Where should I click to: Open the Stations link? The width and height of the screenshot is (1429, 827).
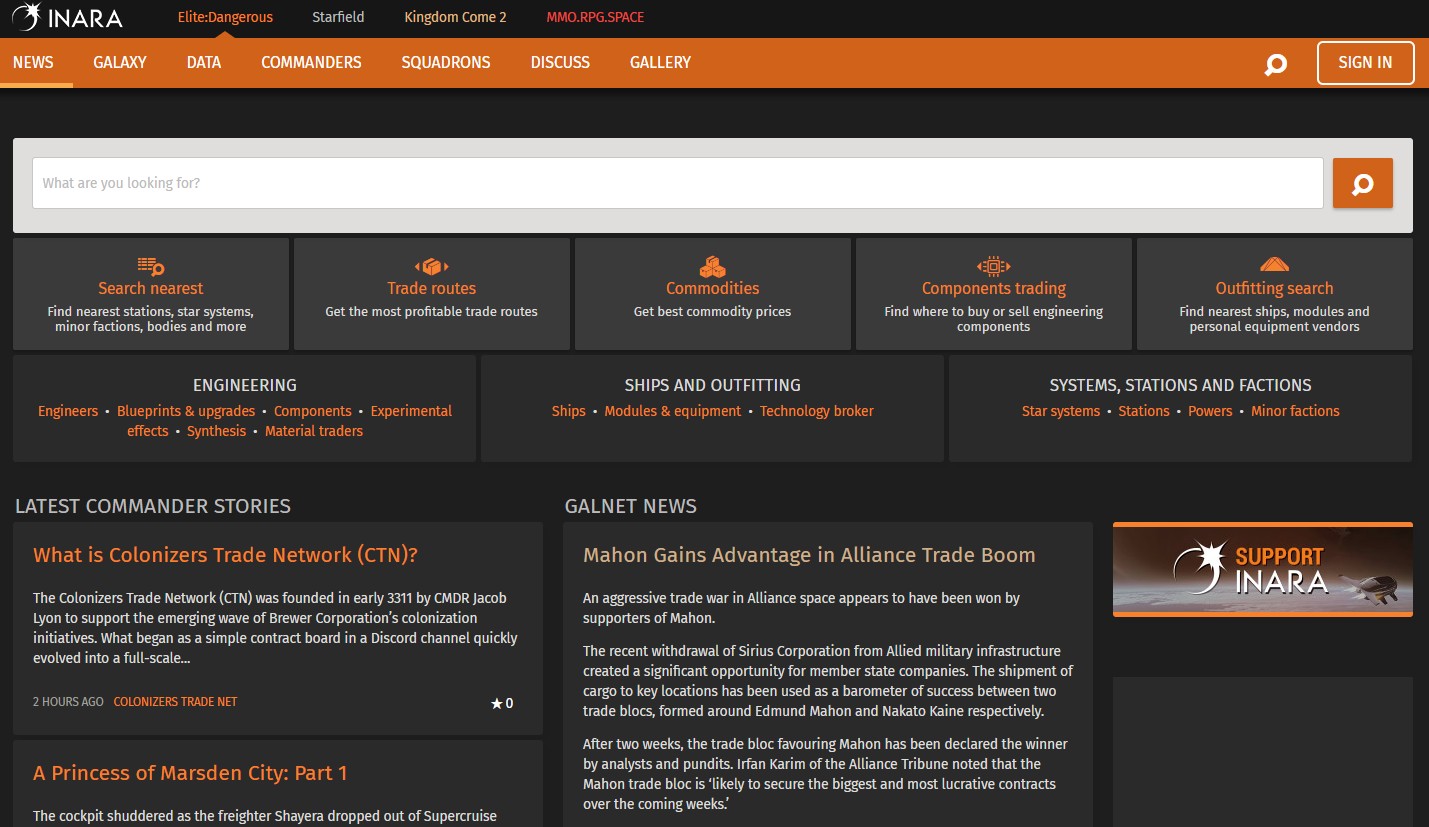(x=1144, y=411)
